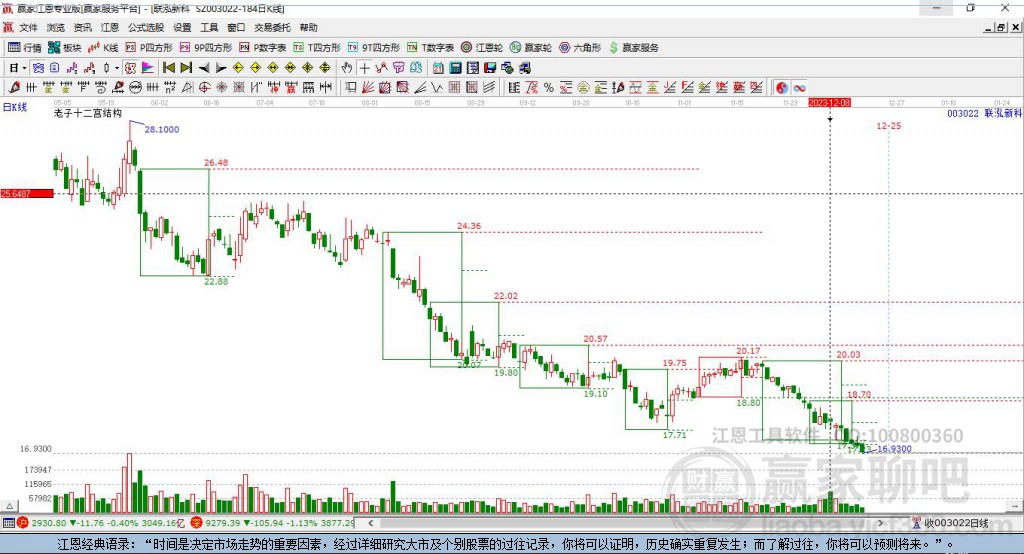The image size is (1024, 554).
Task: Select the crosshair cursor tool
Action: pos(364,68)
